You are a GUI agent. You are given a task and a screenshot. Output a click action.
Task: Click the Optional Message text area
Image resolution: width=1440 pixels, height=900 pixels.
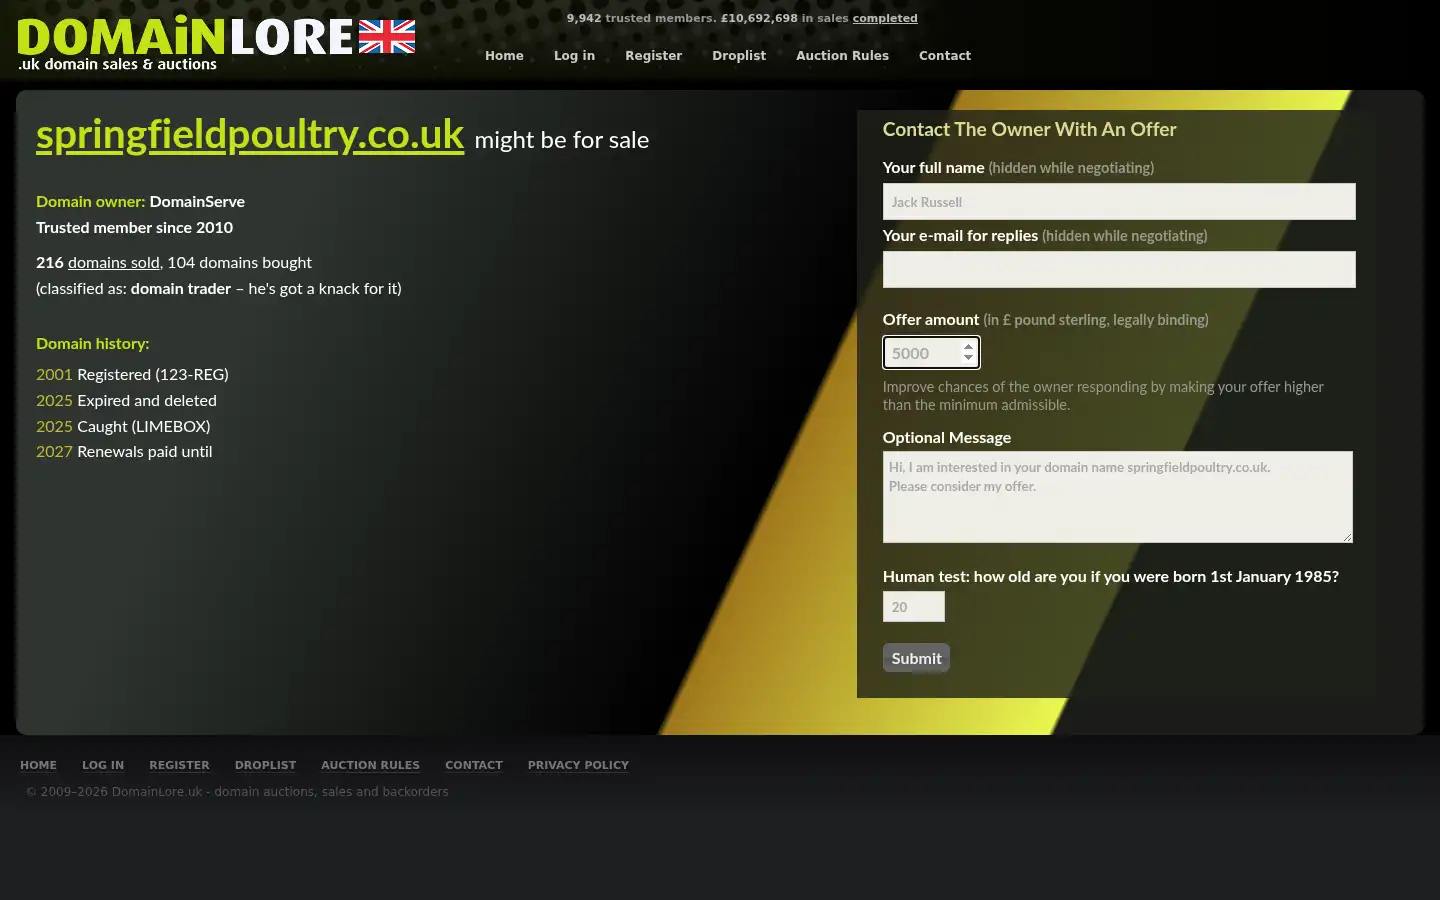(1118, 497)
